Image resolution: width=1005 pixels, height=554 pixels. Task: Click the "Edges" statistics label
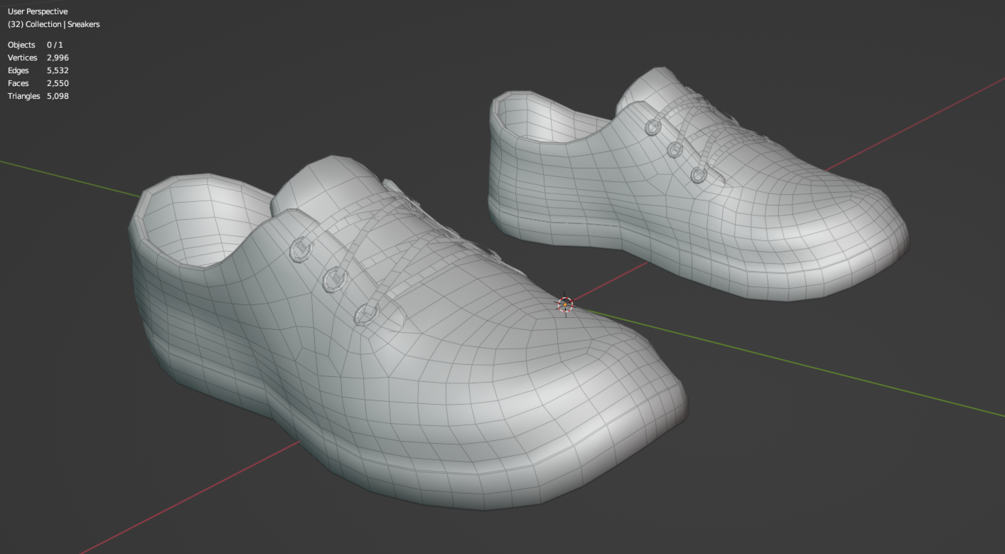(19, 71)
